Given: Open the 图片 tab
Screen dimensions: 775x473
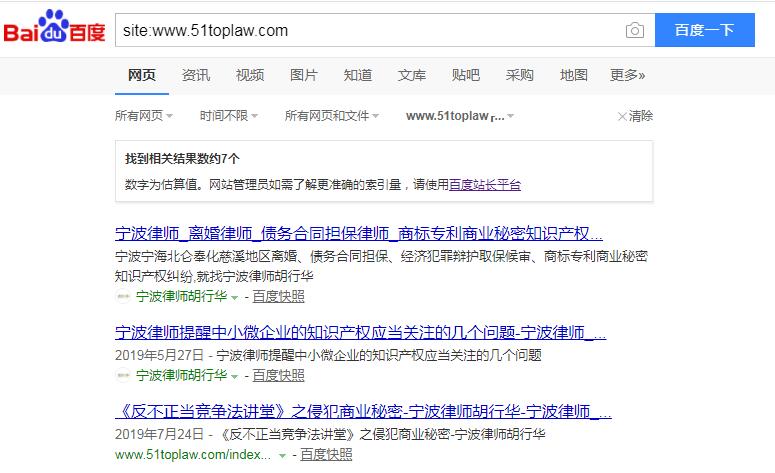Looking at the screenshot, I should (303, 75).
